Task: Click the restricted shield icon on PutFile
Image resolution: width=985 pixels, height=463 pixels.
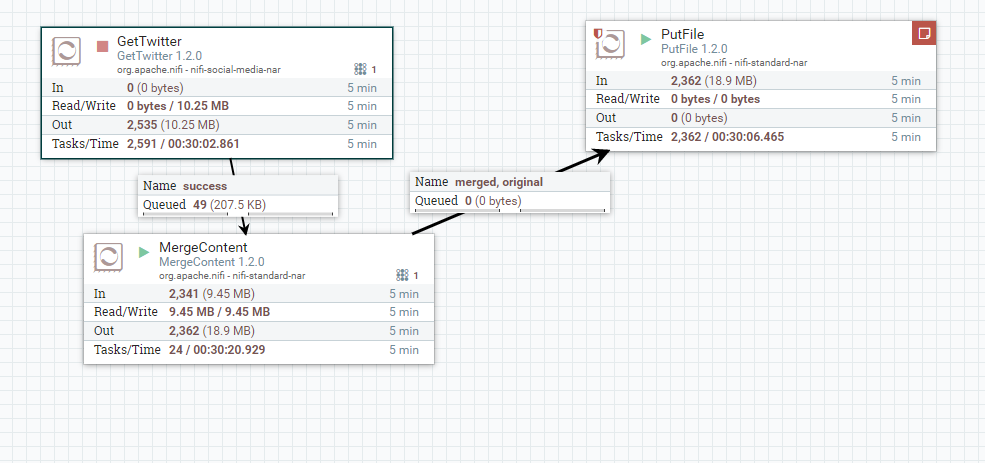Action: pyautogui.click(x=598, y=33)
